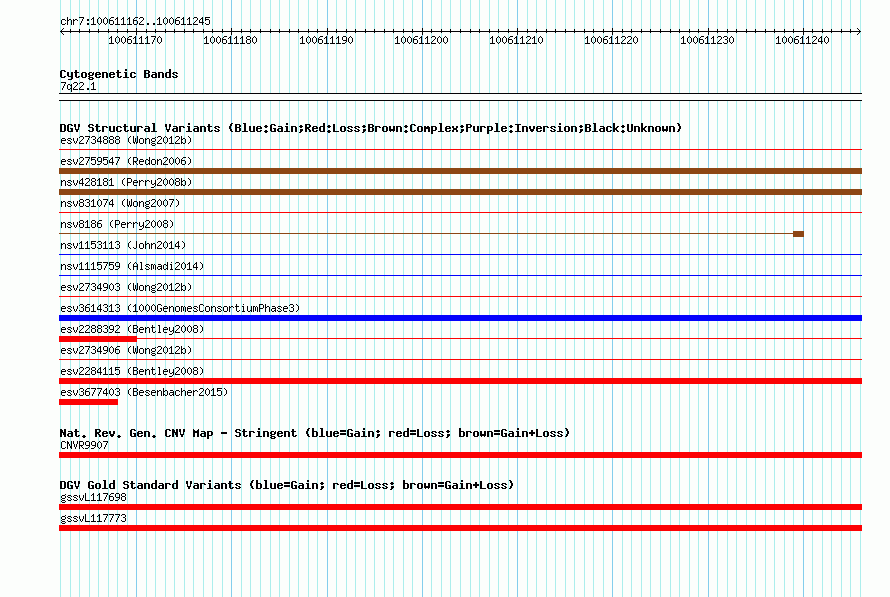Open variant nsv1153113 (John2014)
Viewport: 890px width, 597px height.
coord(123,245)
